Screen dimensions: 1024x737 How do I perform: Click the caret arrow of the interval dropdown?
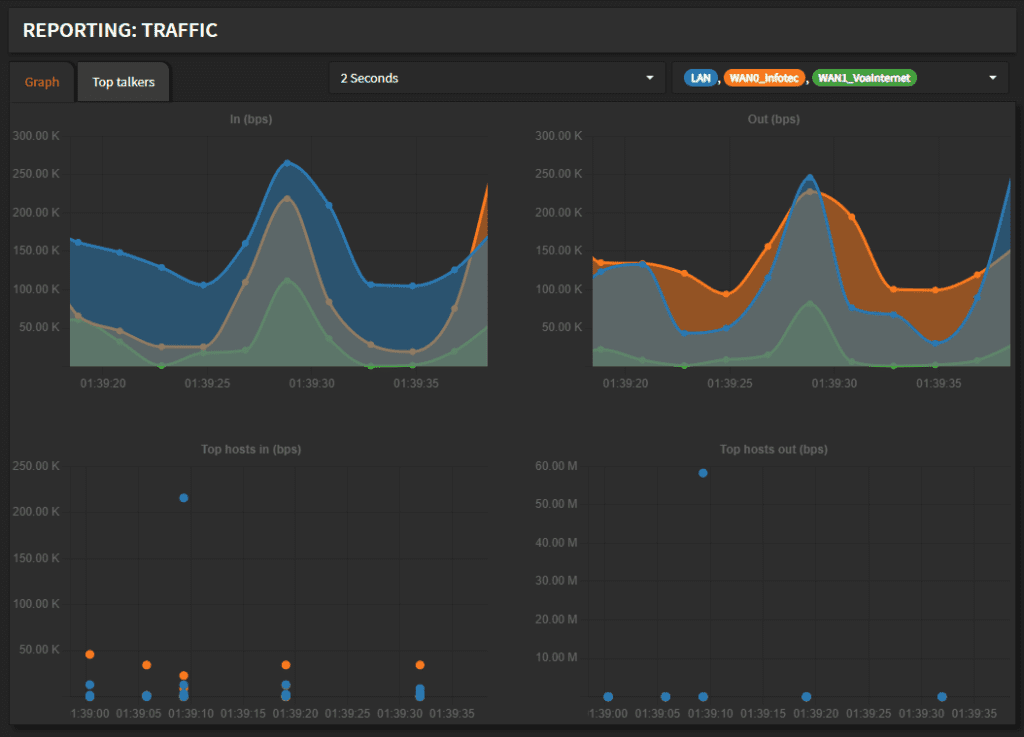(650, 78)
